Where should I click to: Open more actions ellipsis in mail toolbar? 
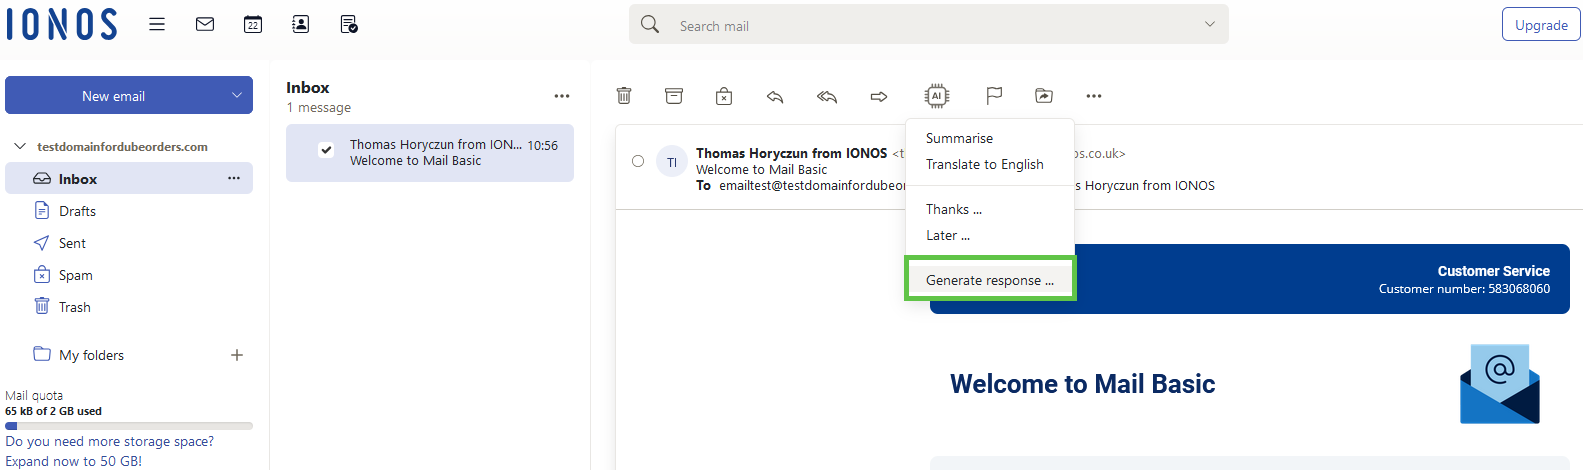click(x=1094, y=96)
